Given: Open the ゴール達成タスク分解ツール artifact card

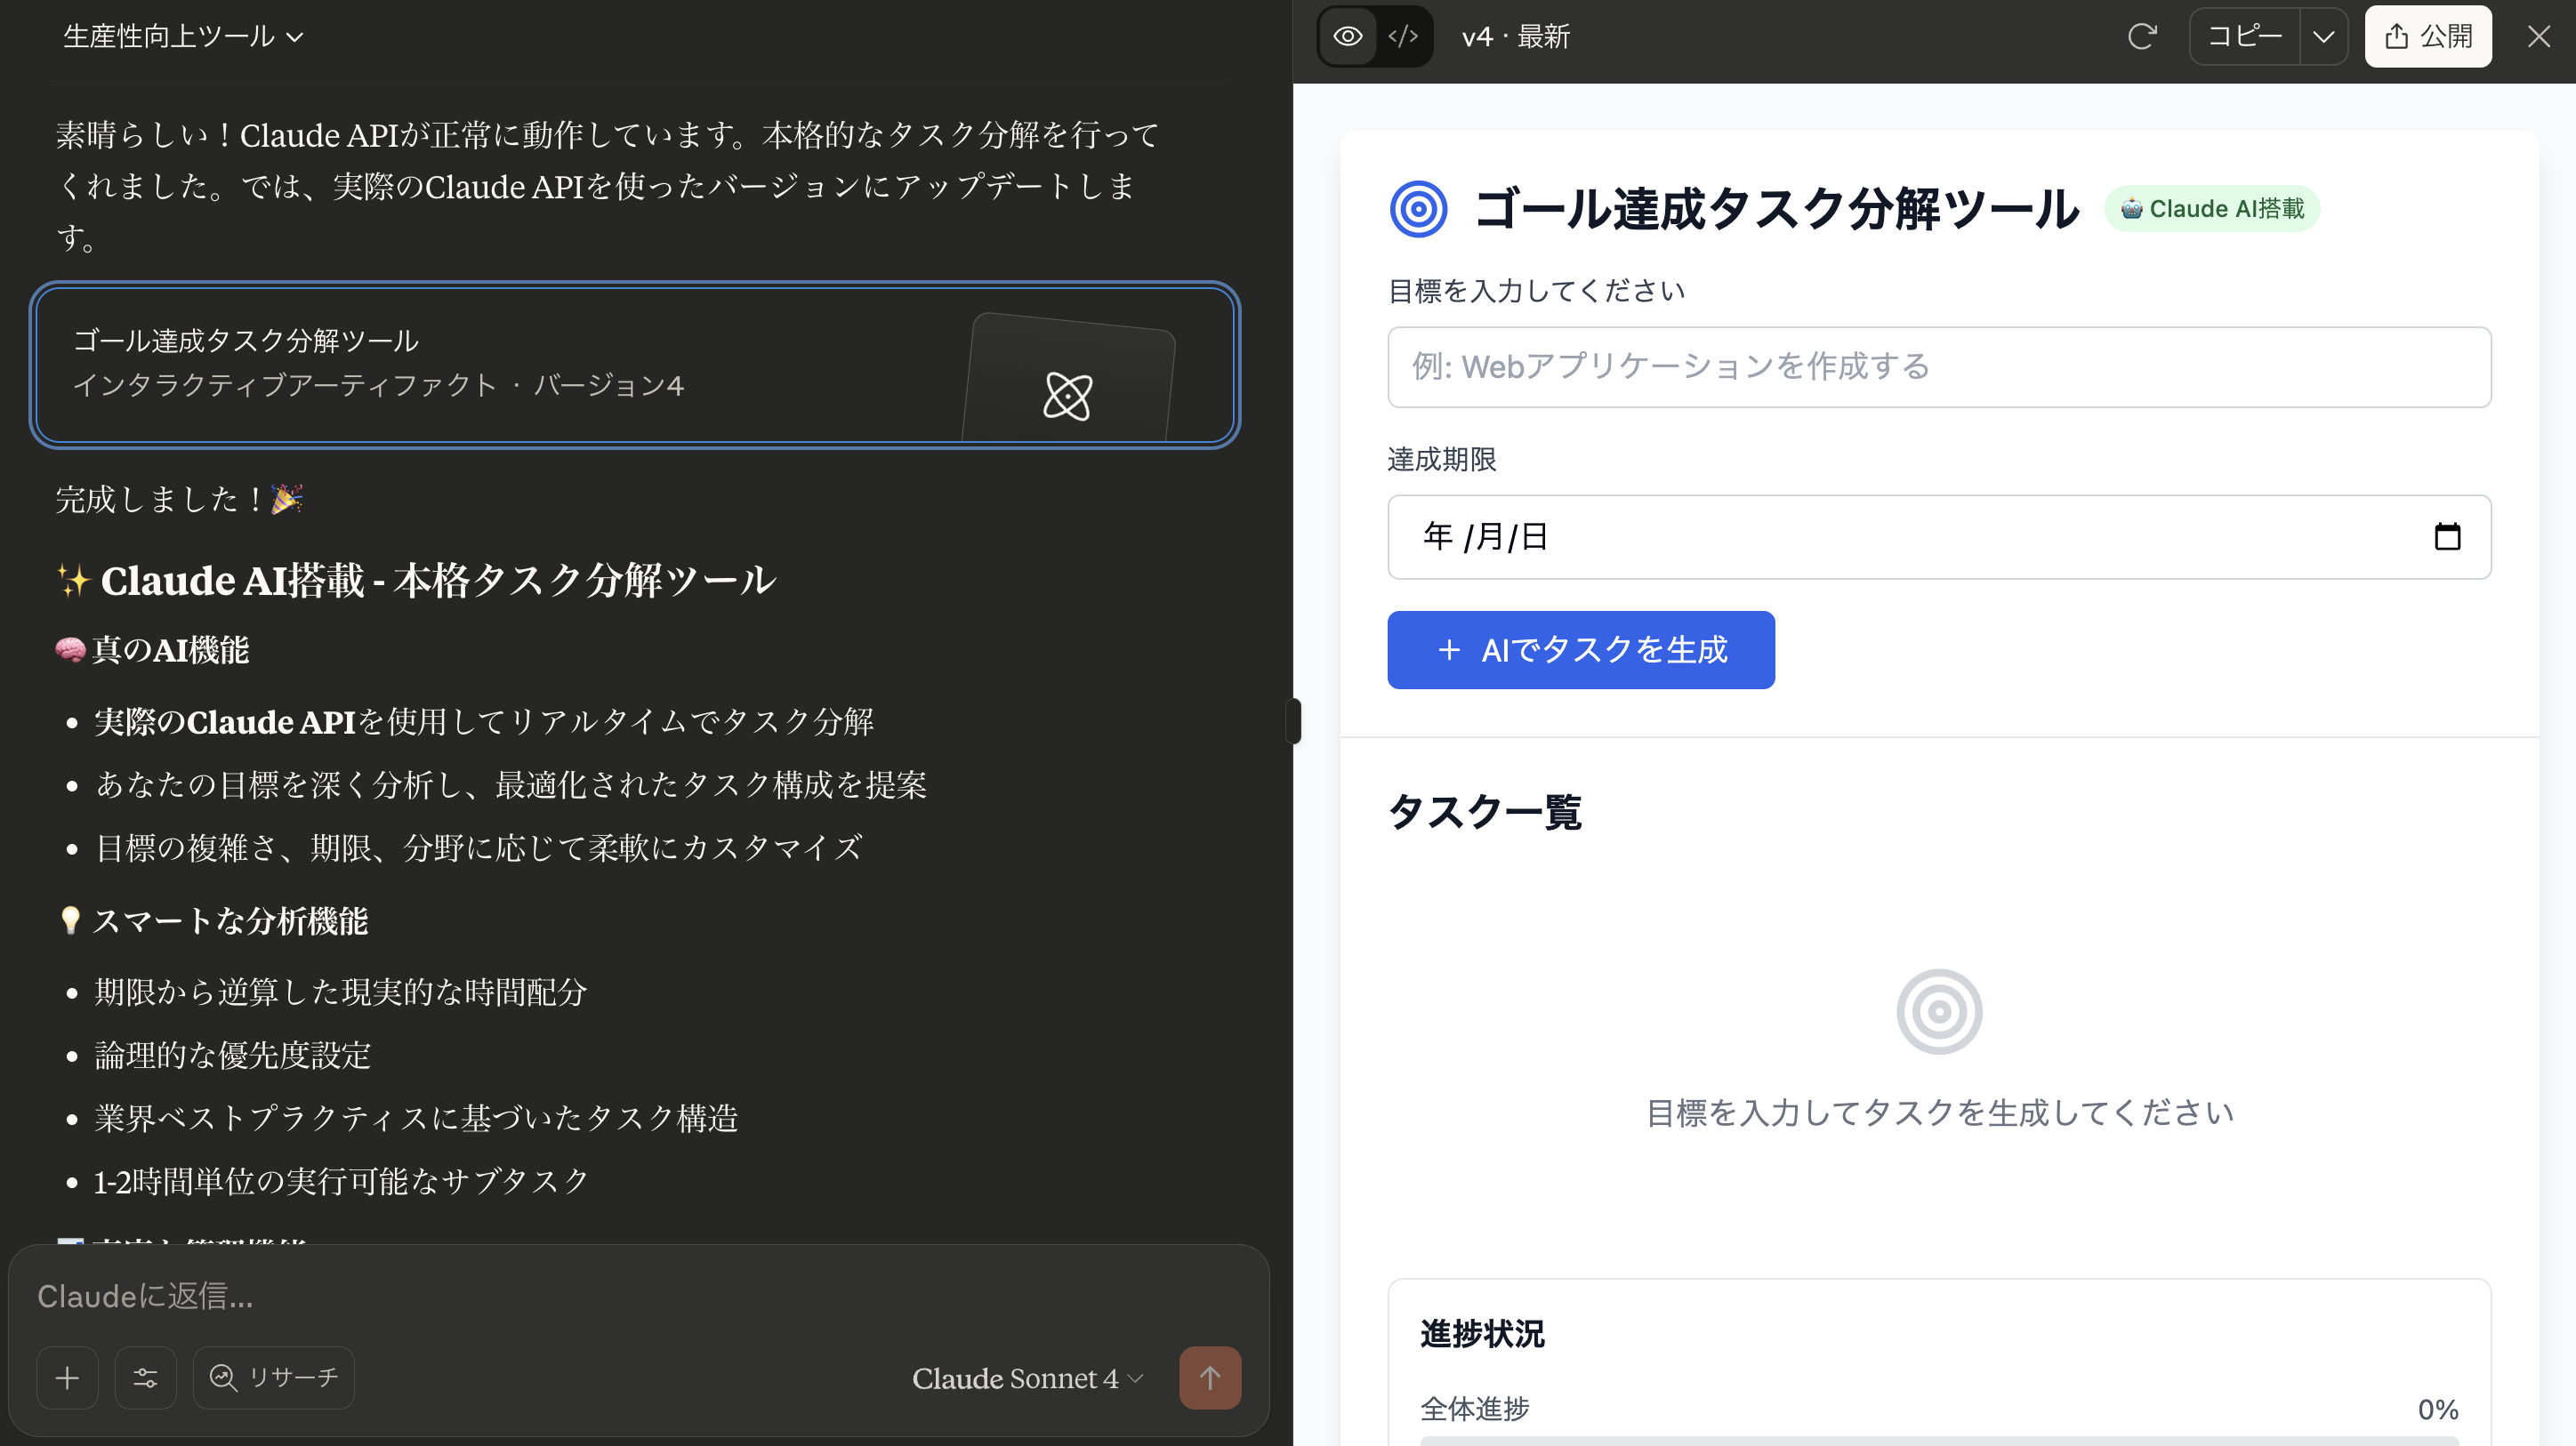Looking at the screenshot, I should [635, 365].
